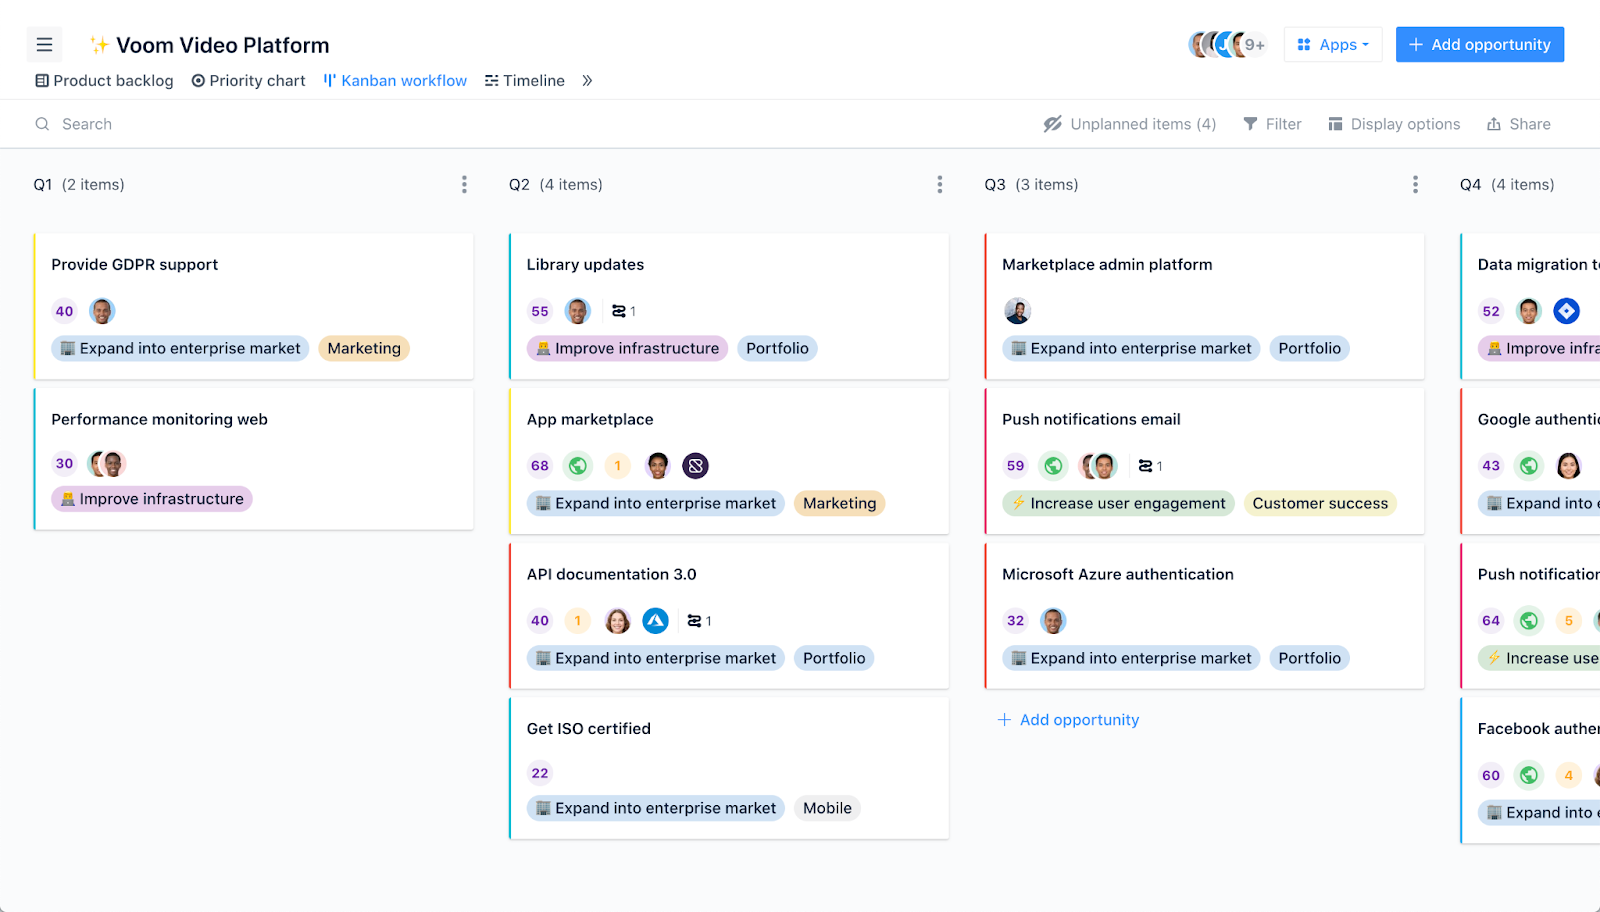
Task: Click Performance monitoring web card title
Action: click(159, 420)
